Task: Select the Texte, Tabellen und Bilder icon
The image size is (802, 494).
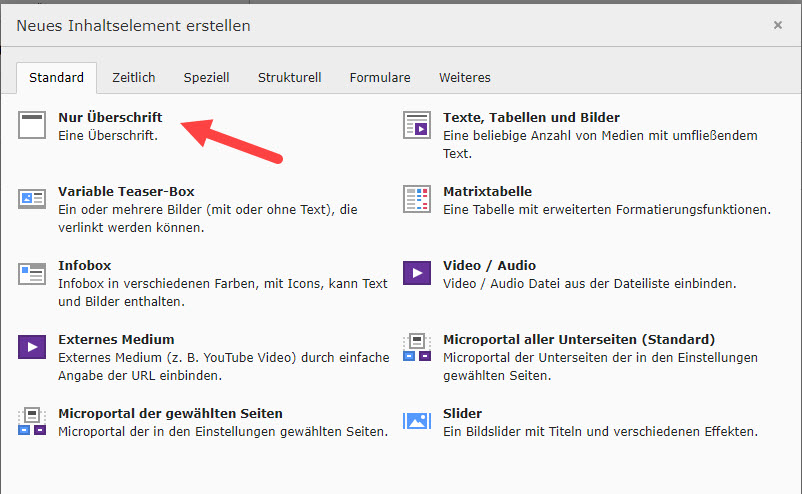Action: coord(416,125)
